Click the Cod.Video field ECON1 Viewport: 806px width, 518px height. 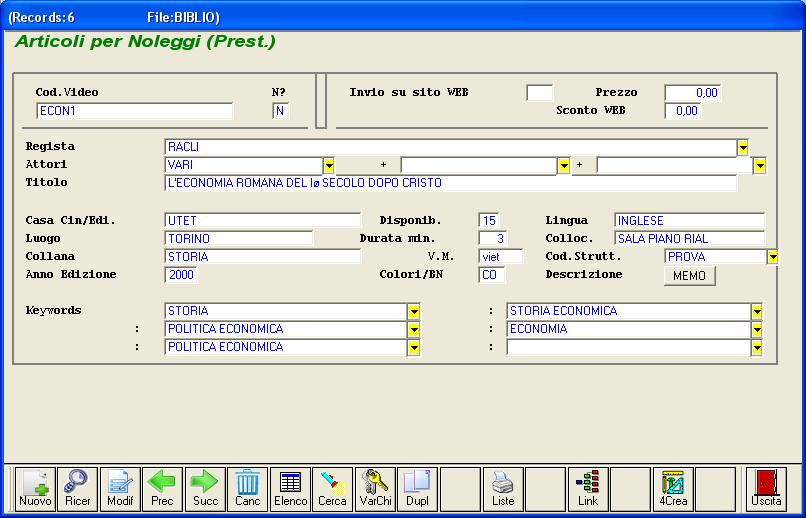135,111
